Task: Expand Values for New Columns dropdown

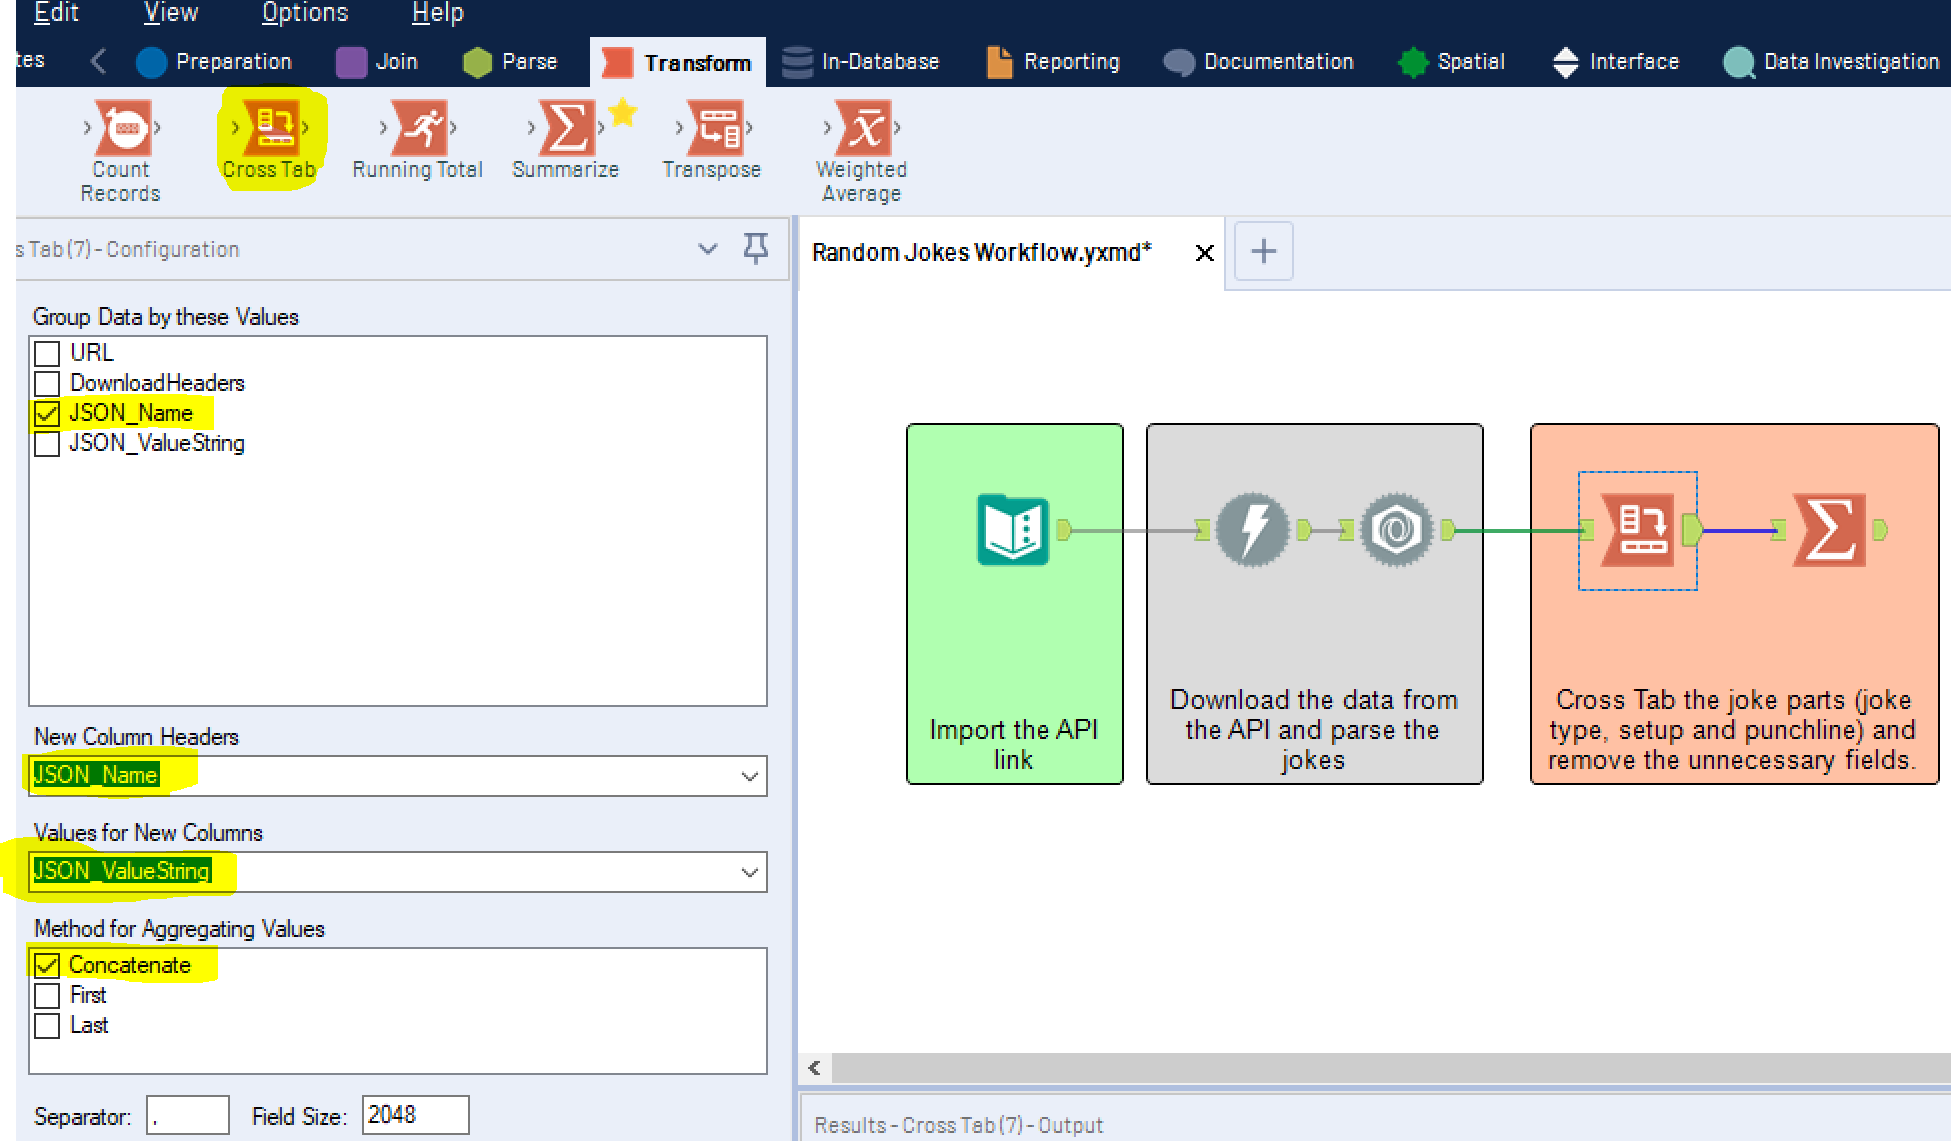Action: click(x=749, y=872)
